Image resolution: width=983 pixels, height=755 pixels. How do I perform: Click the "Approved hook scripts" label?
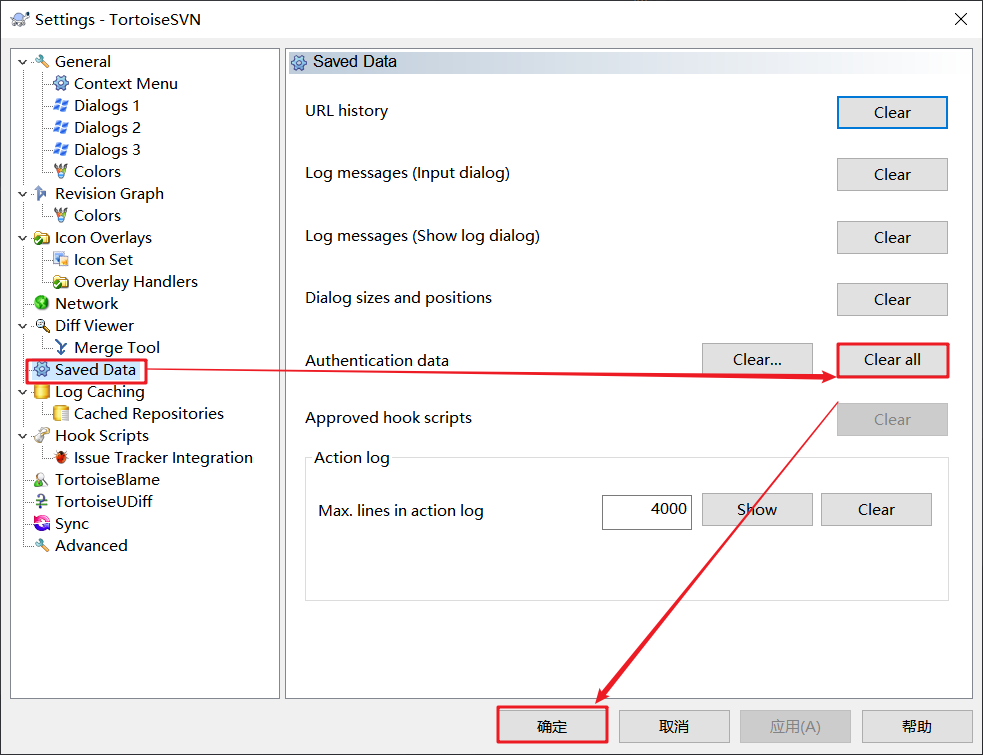(388, 418)
